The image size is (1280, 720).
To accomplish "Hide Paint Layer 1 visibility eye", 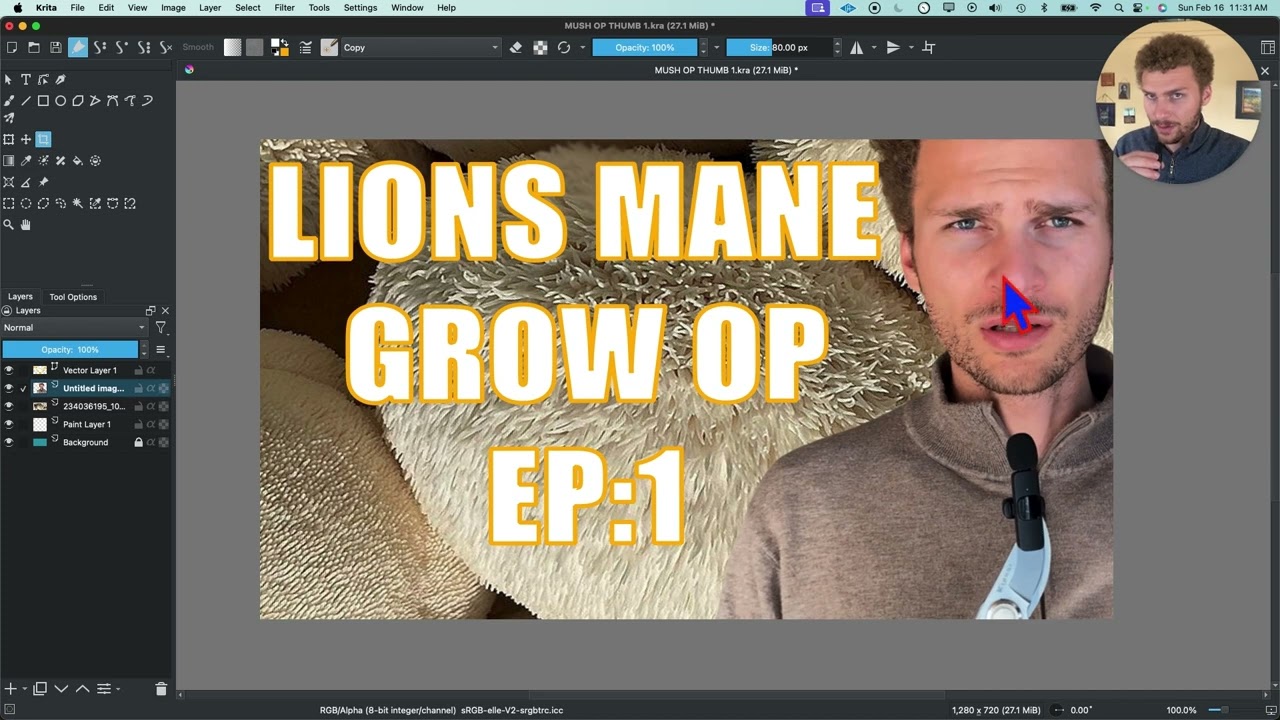I will (9, 424).
